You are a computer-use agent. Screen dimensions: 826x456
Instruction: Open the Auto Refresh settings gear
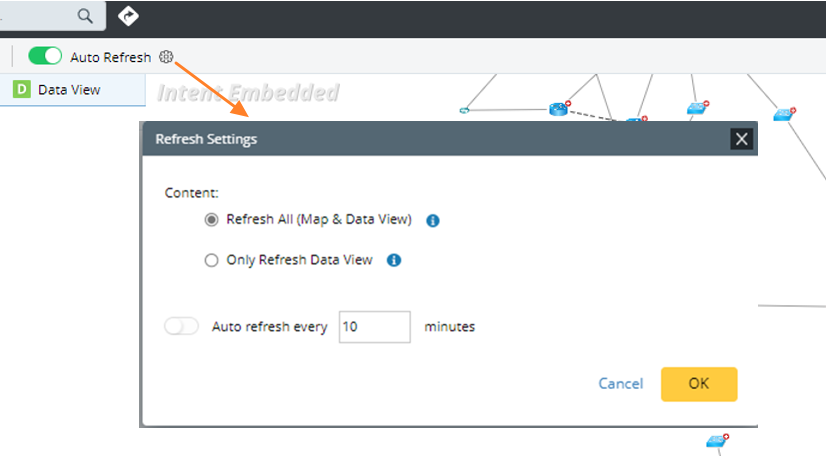coord(166,57)
